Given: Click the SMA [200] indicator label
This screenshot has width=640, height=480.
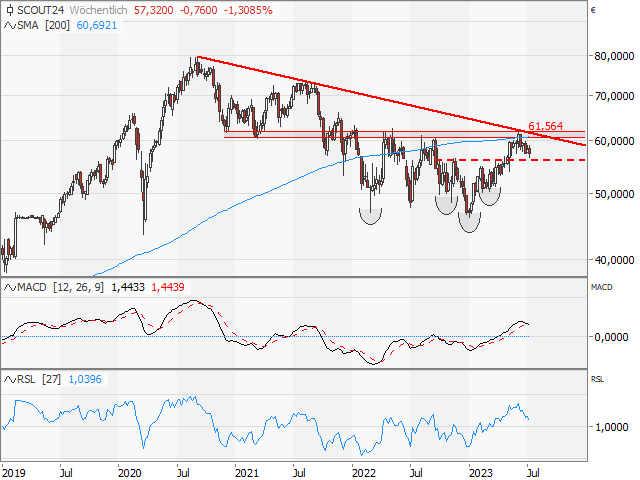Looking at the screenshot, I should [44, 25].
